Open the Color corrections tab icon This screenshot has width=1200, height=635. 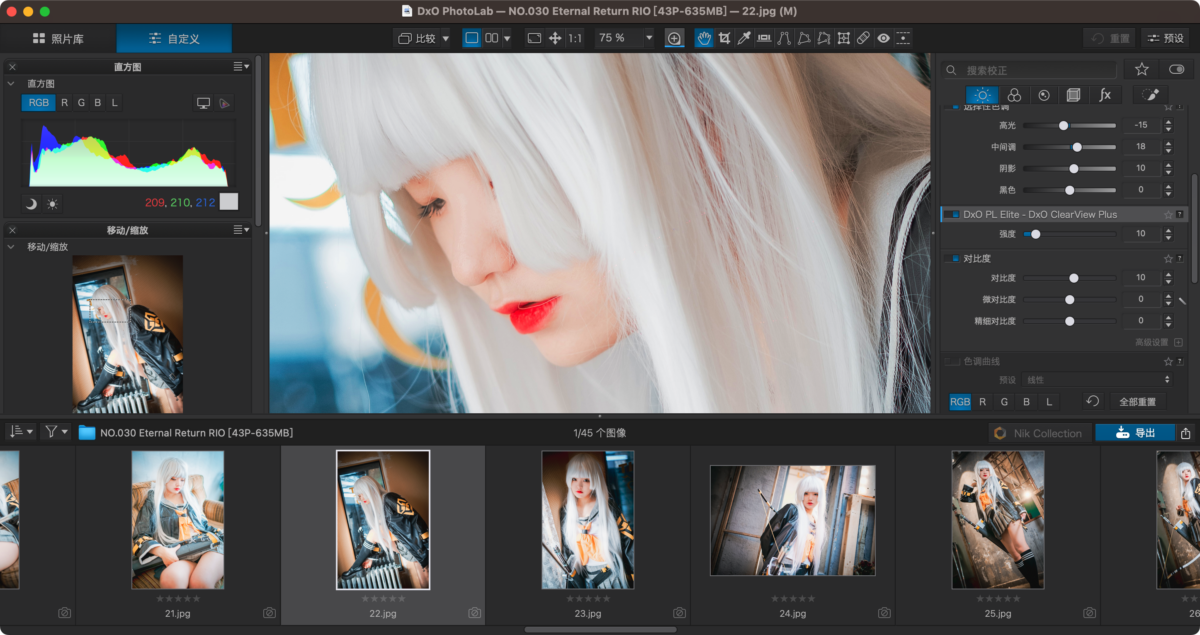tap(1014, 95)
